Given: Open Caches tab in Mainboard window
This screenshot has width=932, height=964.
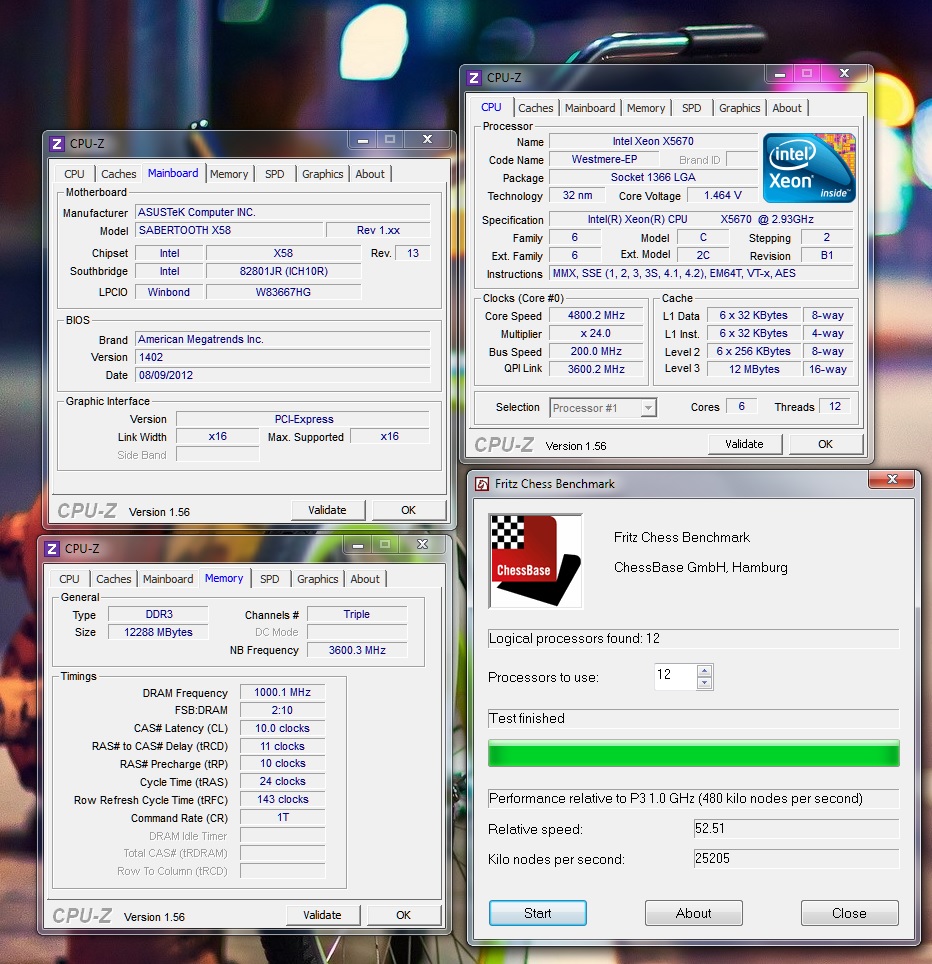Looking at the screenshot, I should (x=119, y=174).
